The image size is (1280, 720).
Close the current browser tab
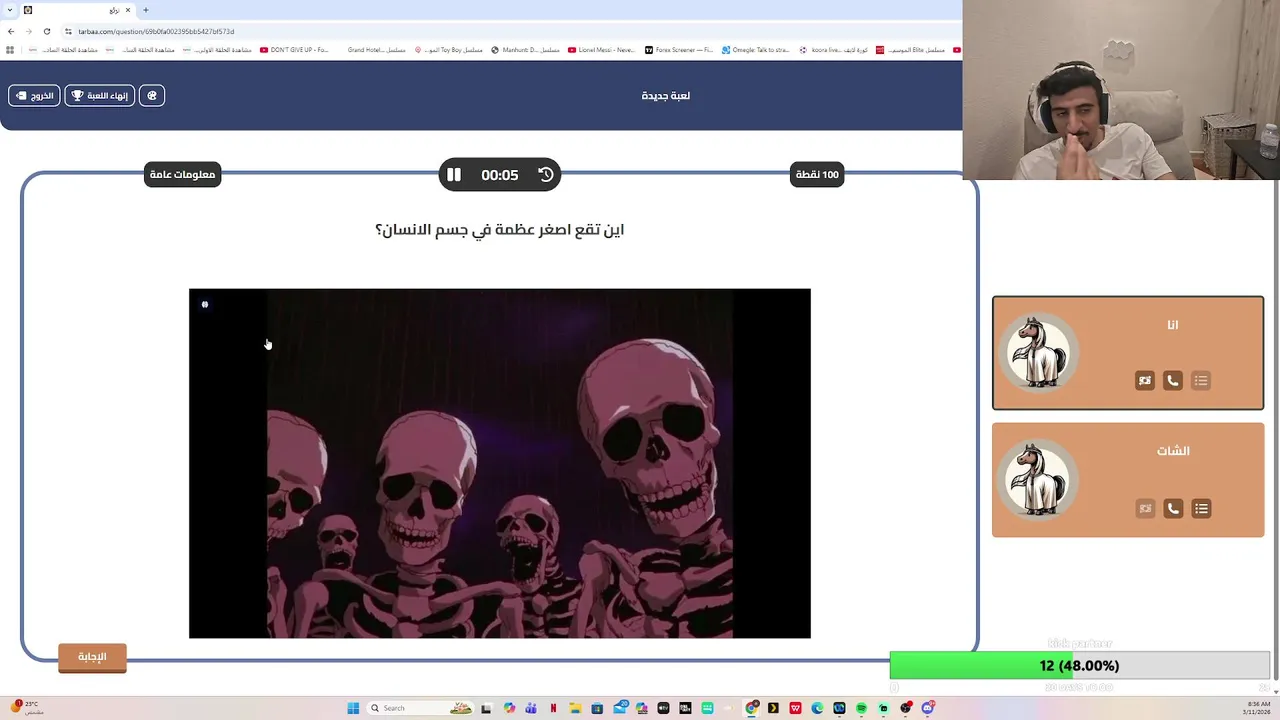128,10
